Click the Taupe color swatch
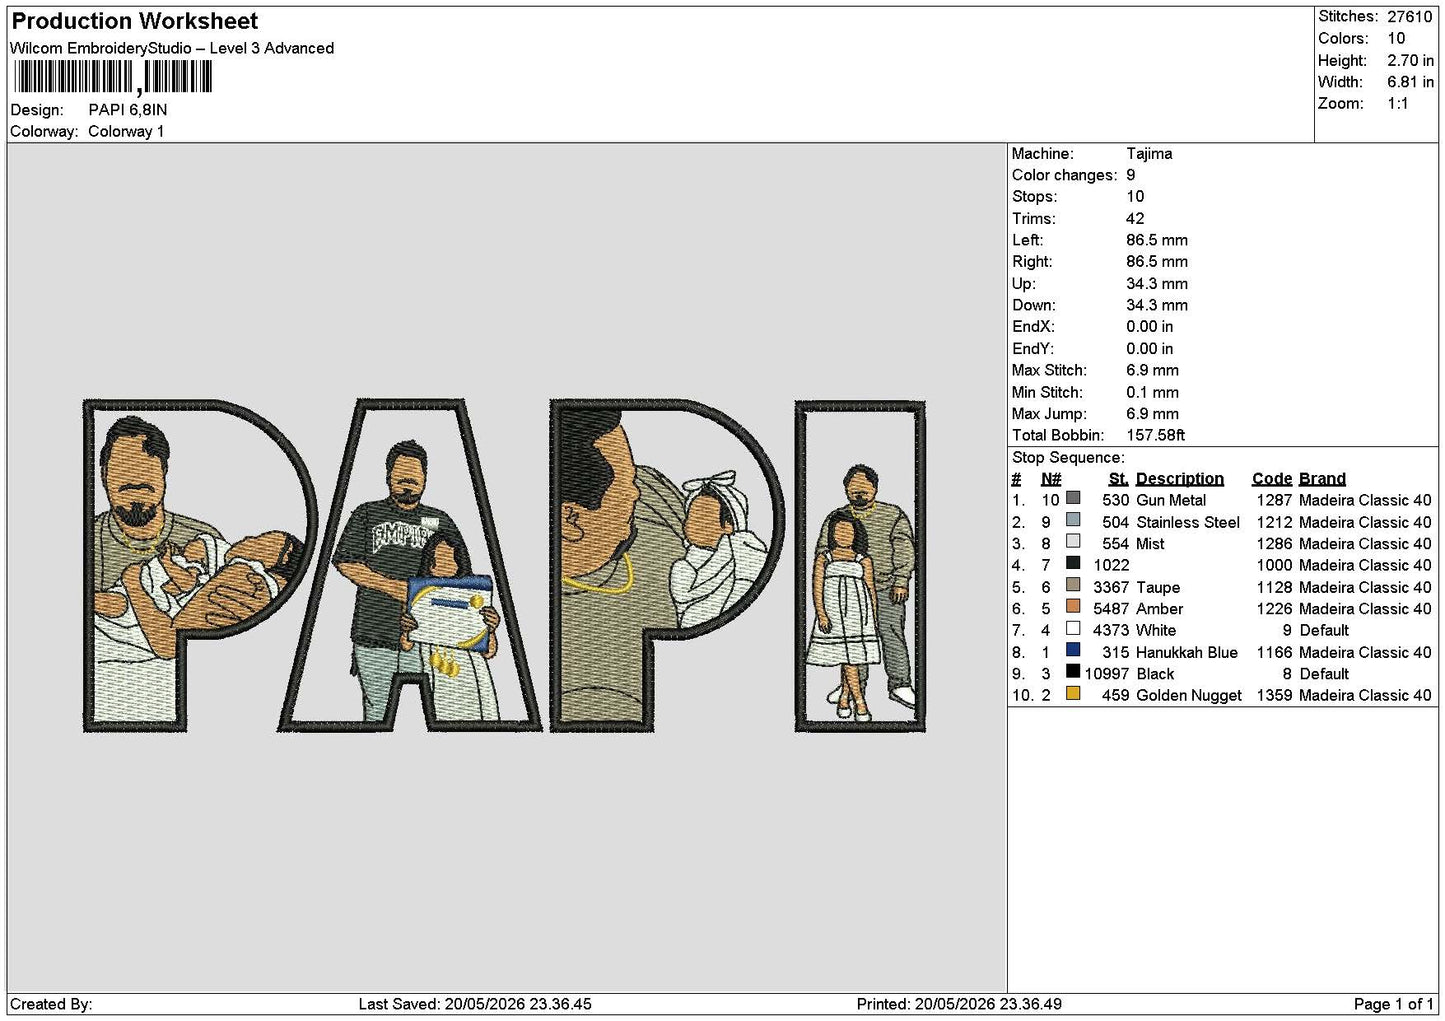This screenshot has height=1021, width=1445. click(x=1073, y=585)
